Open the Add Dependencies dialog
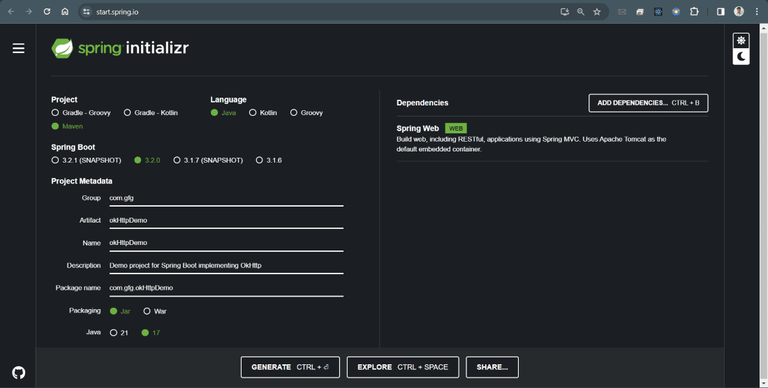The image size is (768, 388). [648, 103]
